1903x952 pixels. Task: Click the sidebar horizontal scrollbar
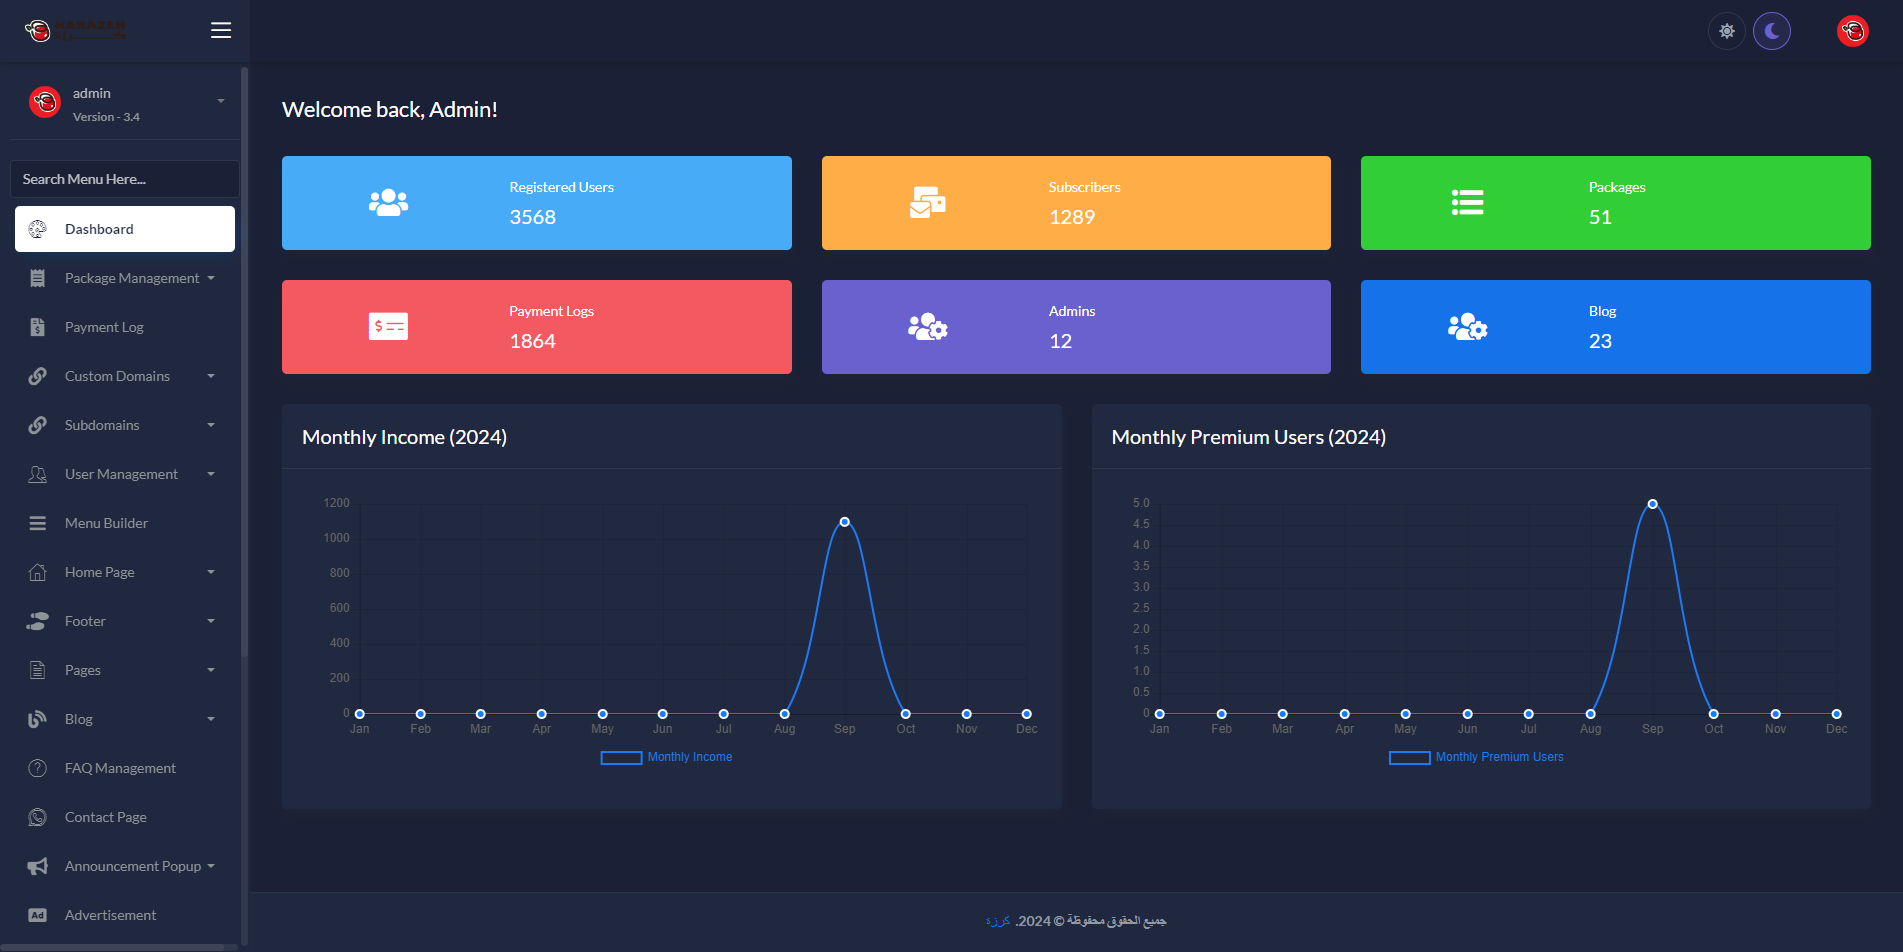[112, 947]
